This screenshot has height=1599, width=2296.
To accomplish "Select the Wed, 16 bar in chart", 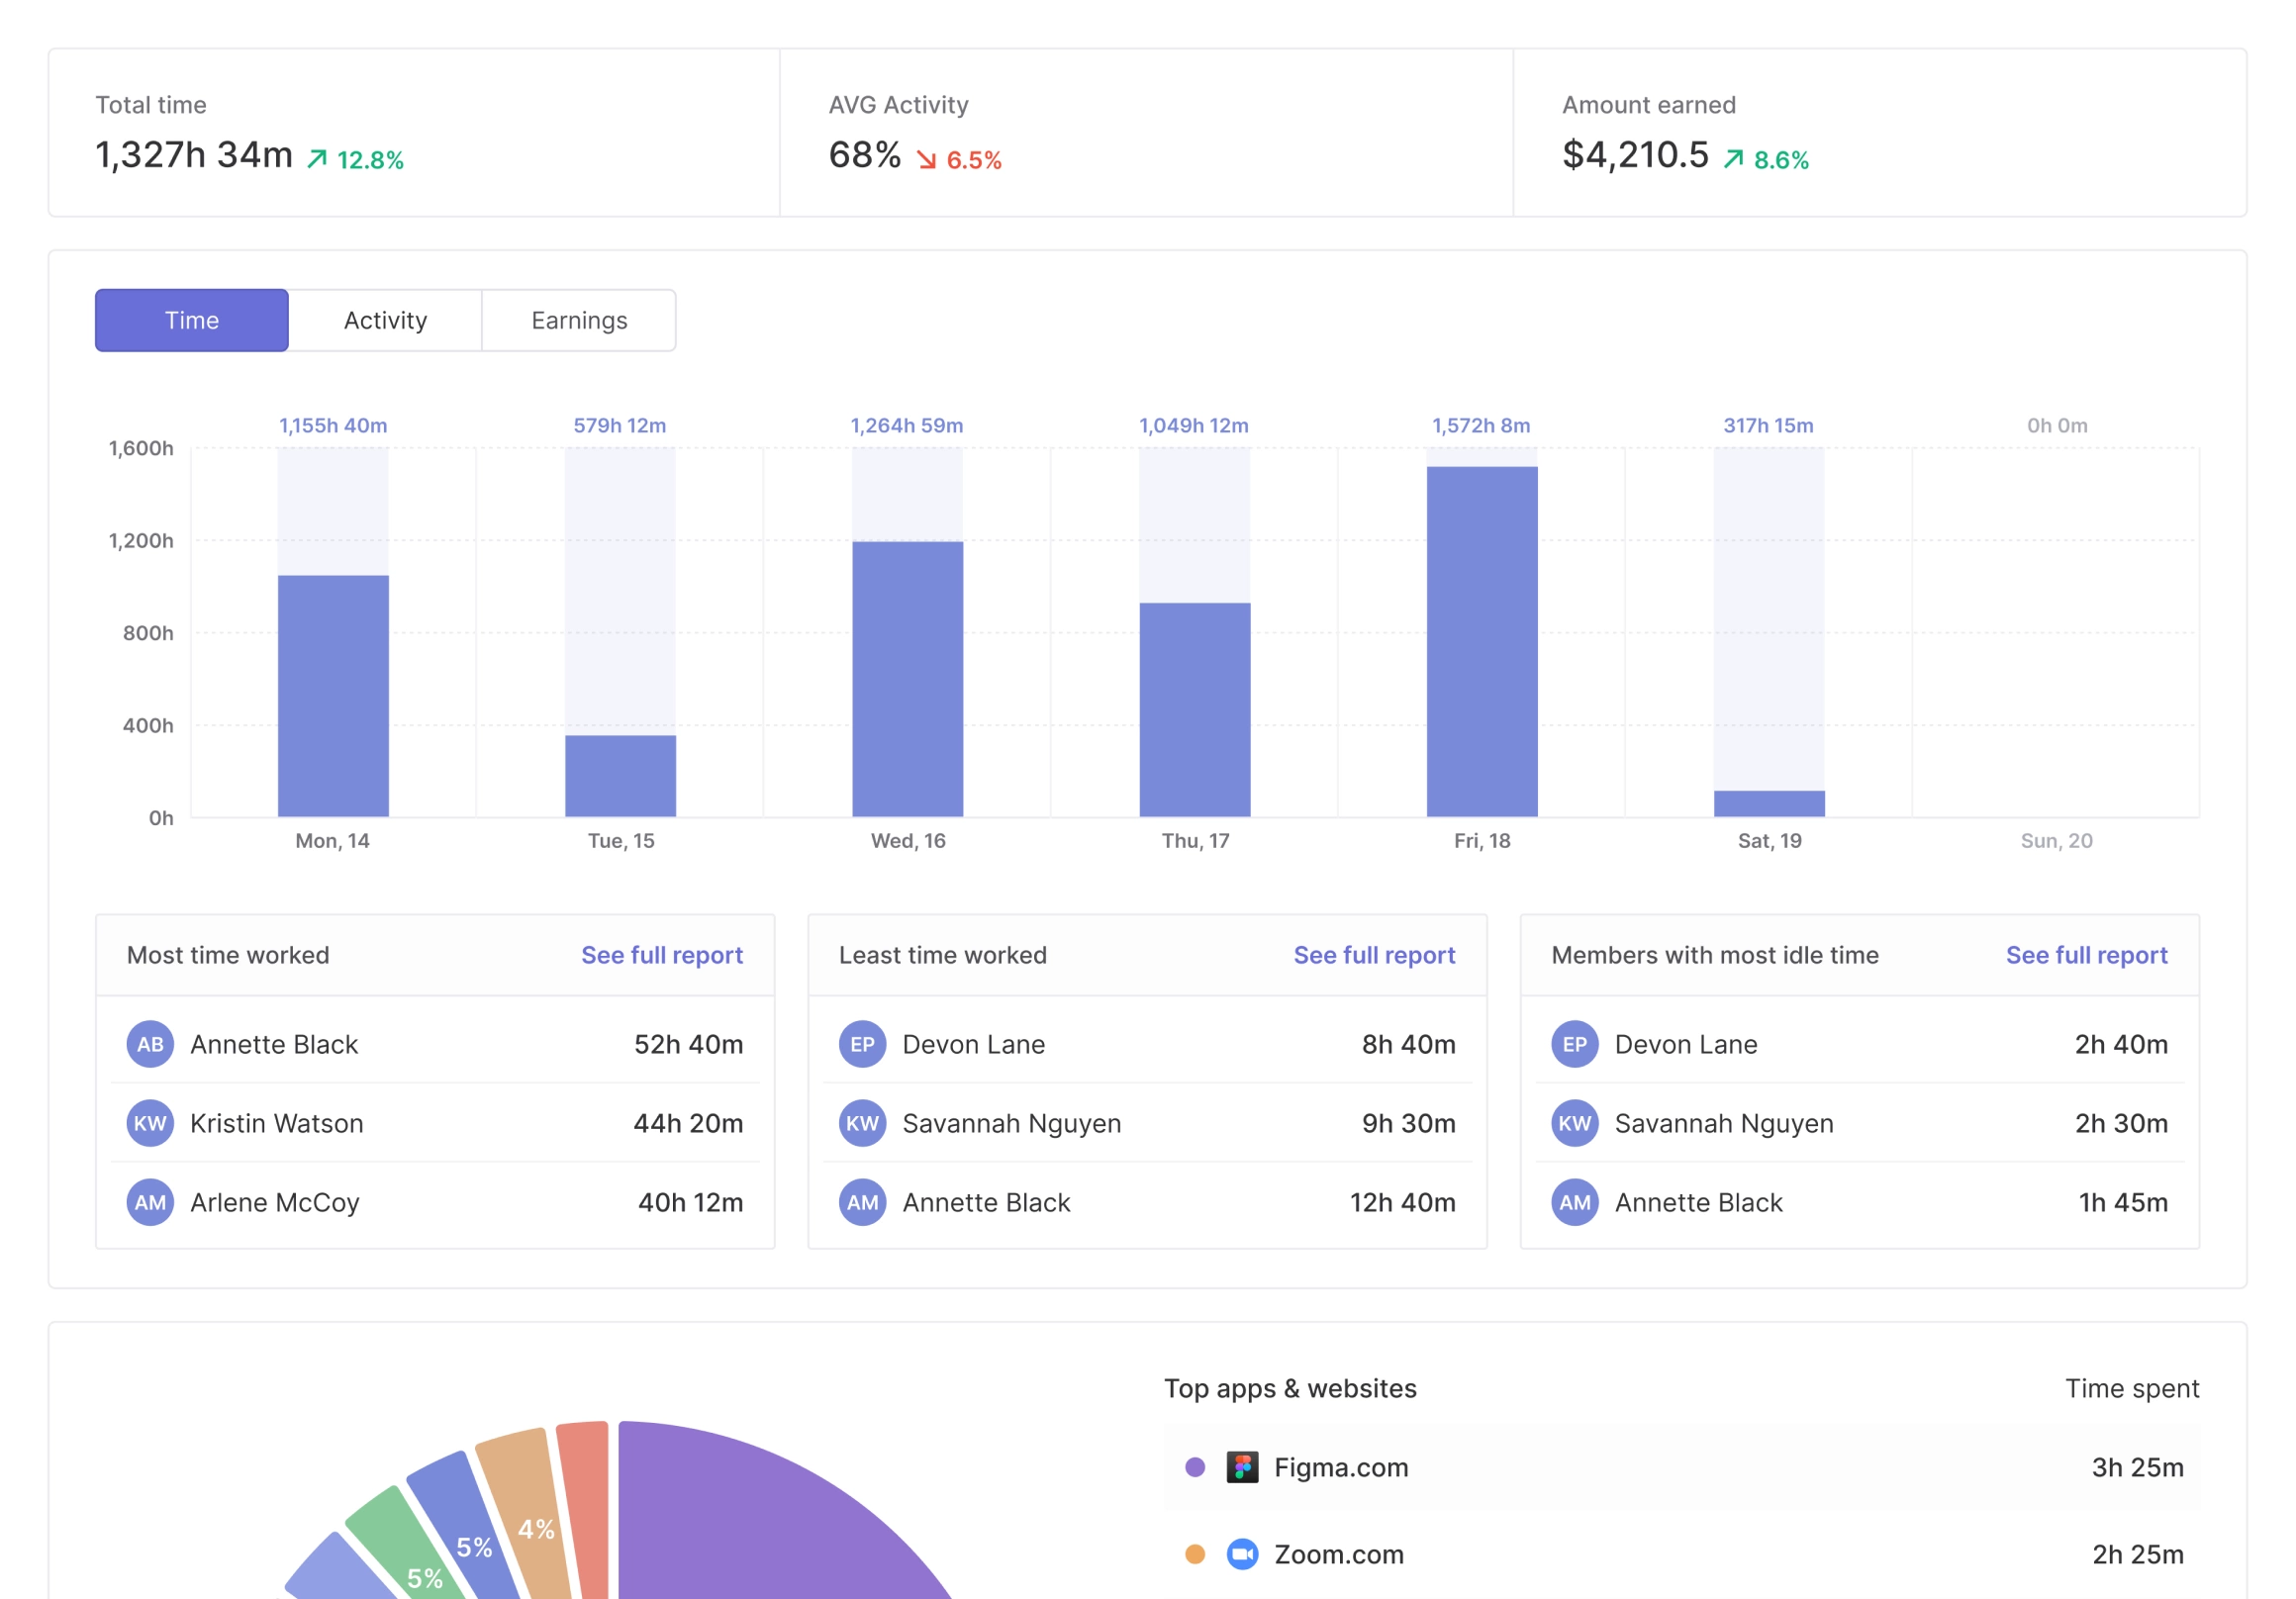I will pos(907,679).
